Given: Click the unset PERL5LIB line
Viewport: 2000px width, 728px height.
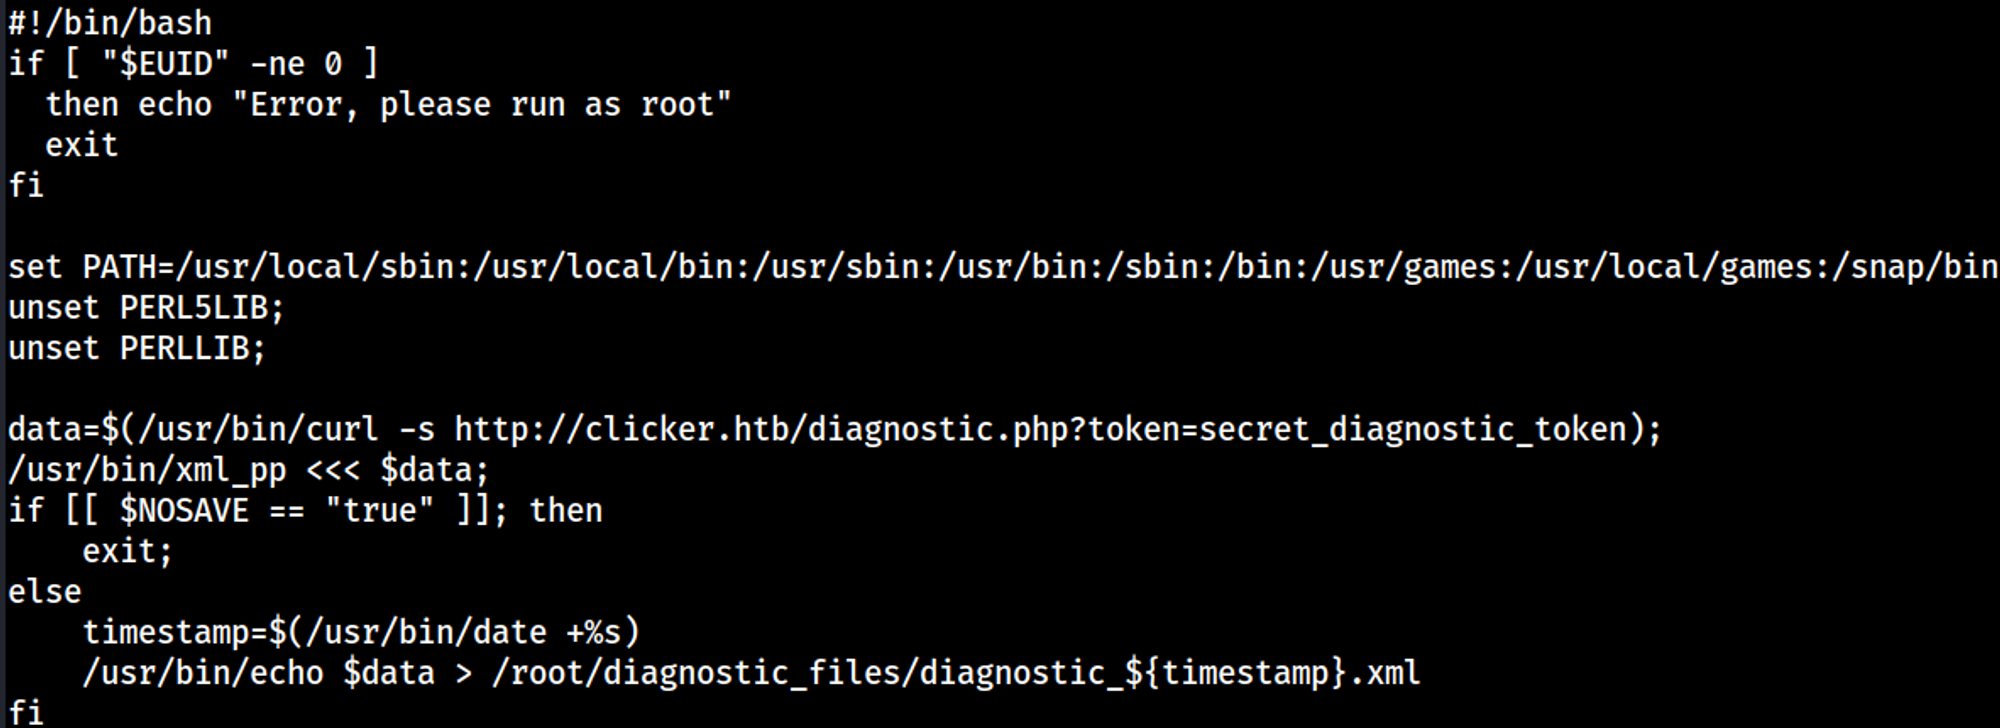Looking at the screenshot, I should [x=146, y=308].
